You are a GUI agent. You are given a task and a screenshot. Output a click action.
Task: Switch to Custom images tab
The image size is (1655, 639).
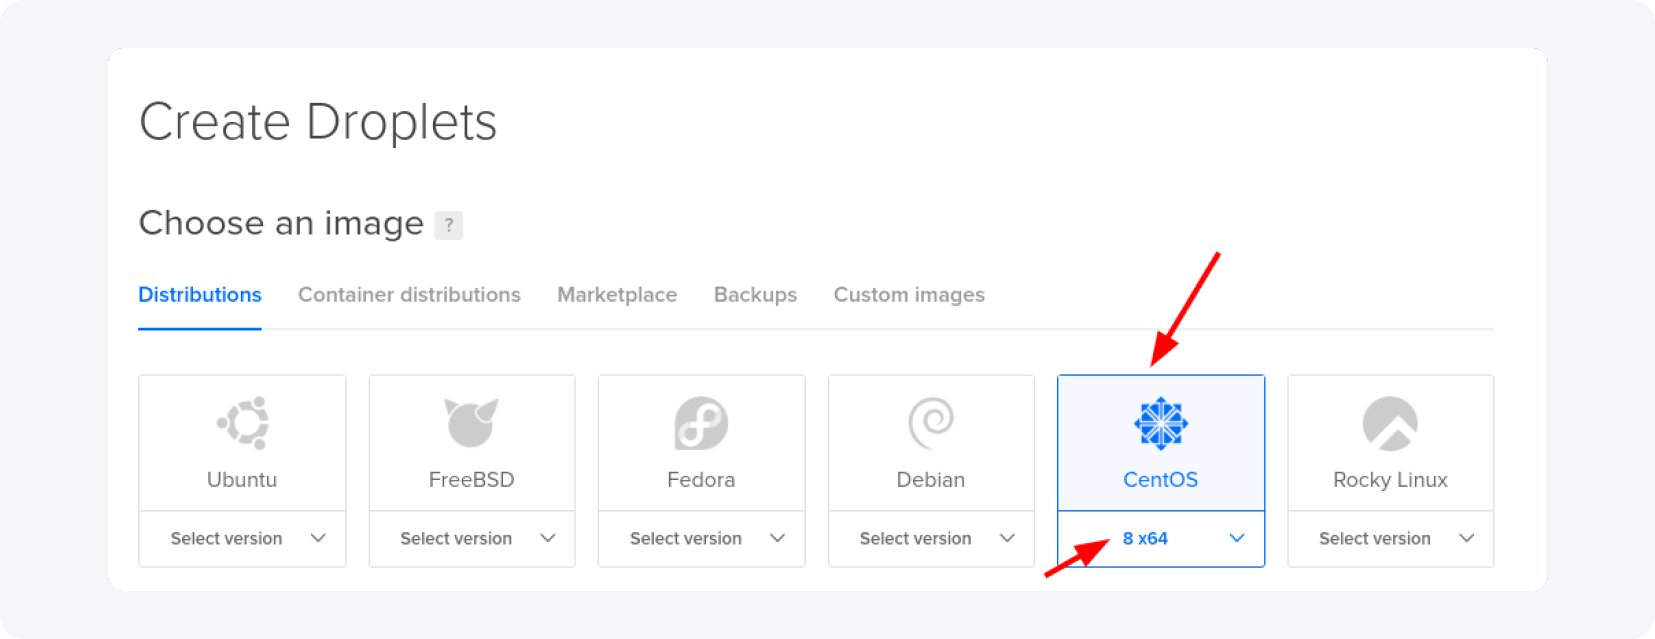click(x=909, y=295)
